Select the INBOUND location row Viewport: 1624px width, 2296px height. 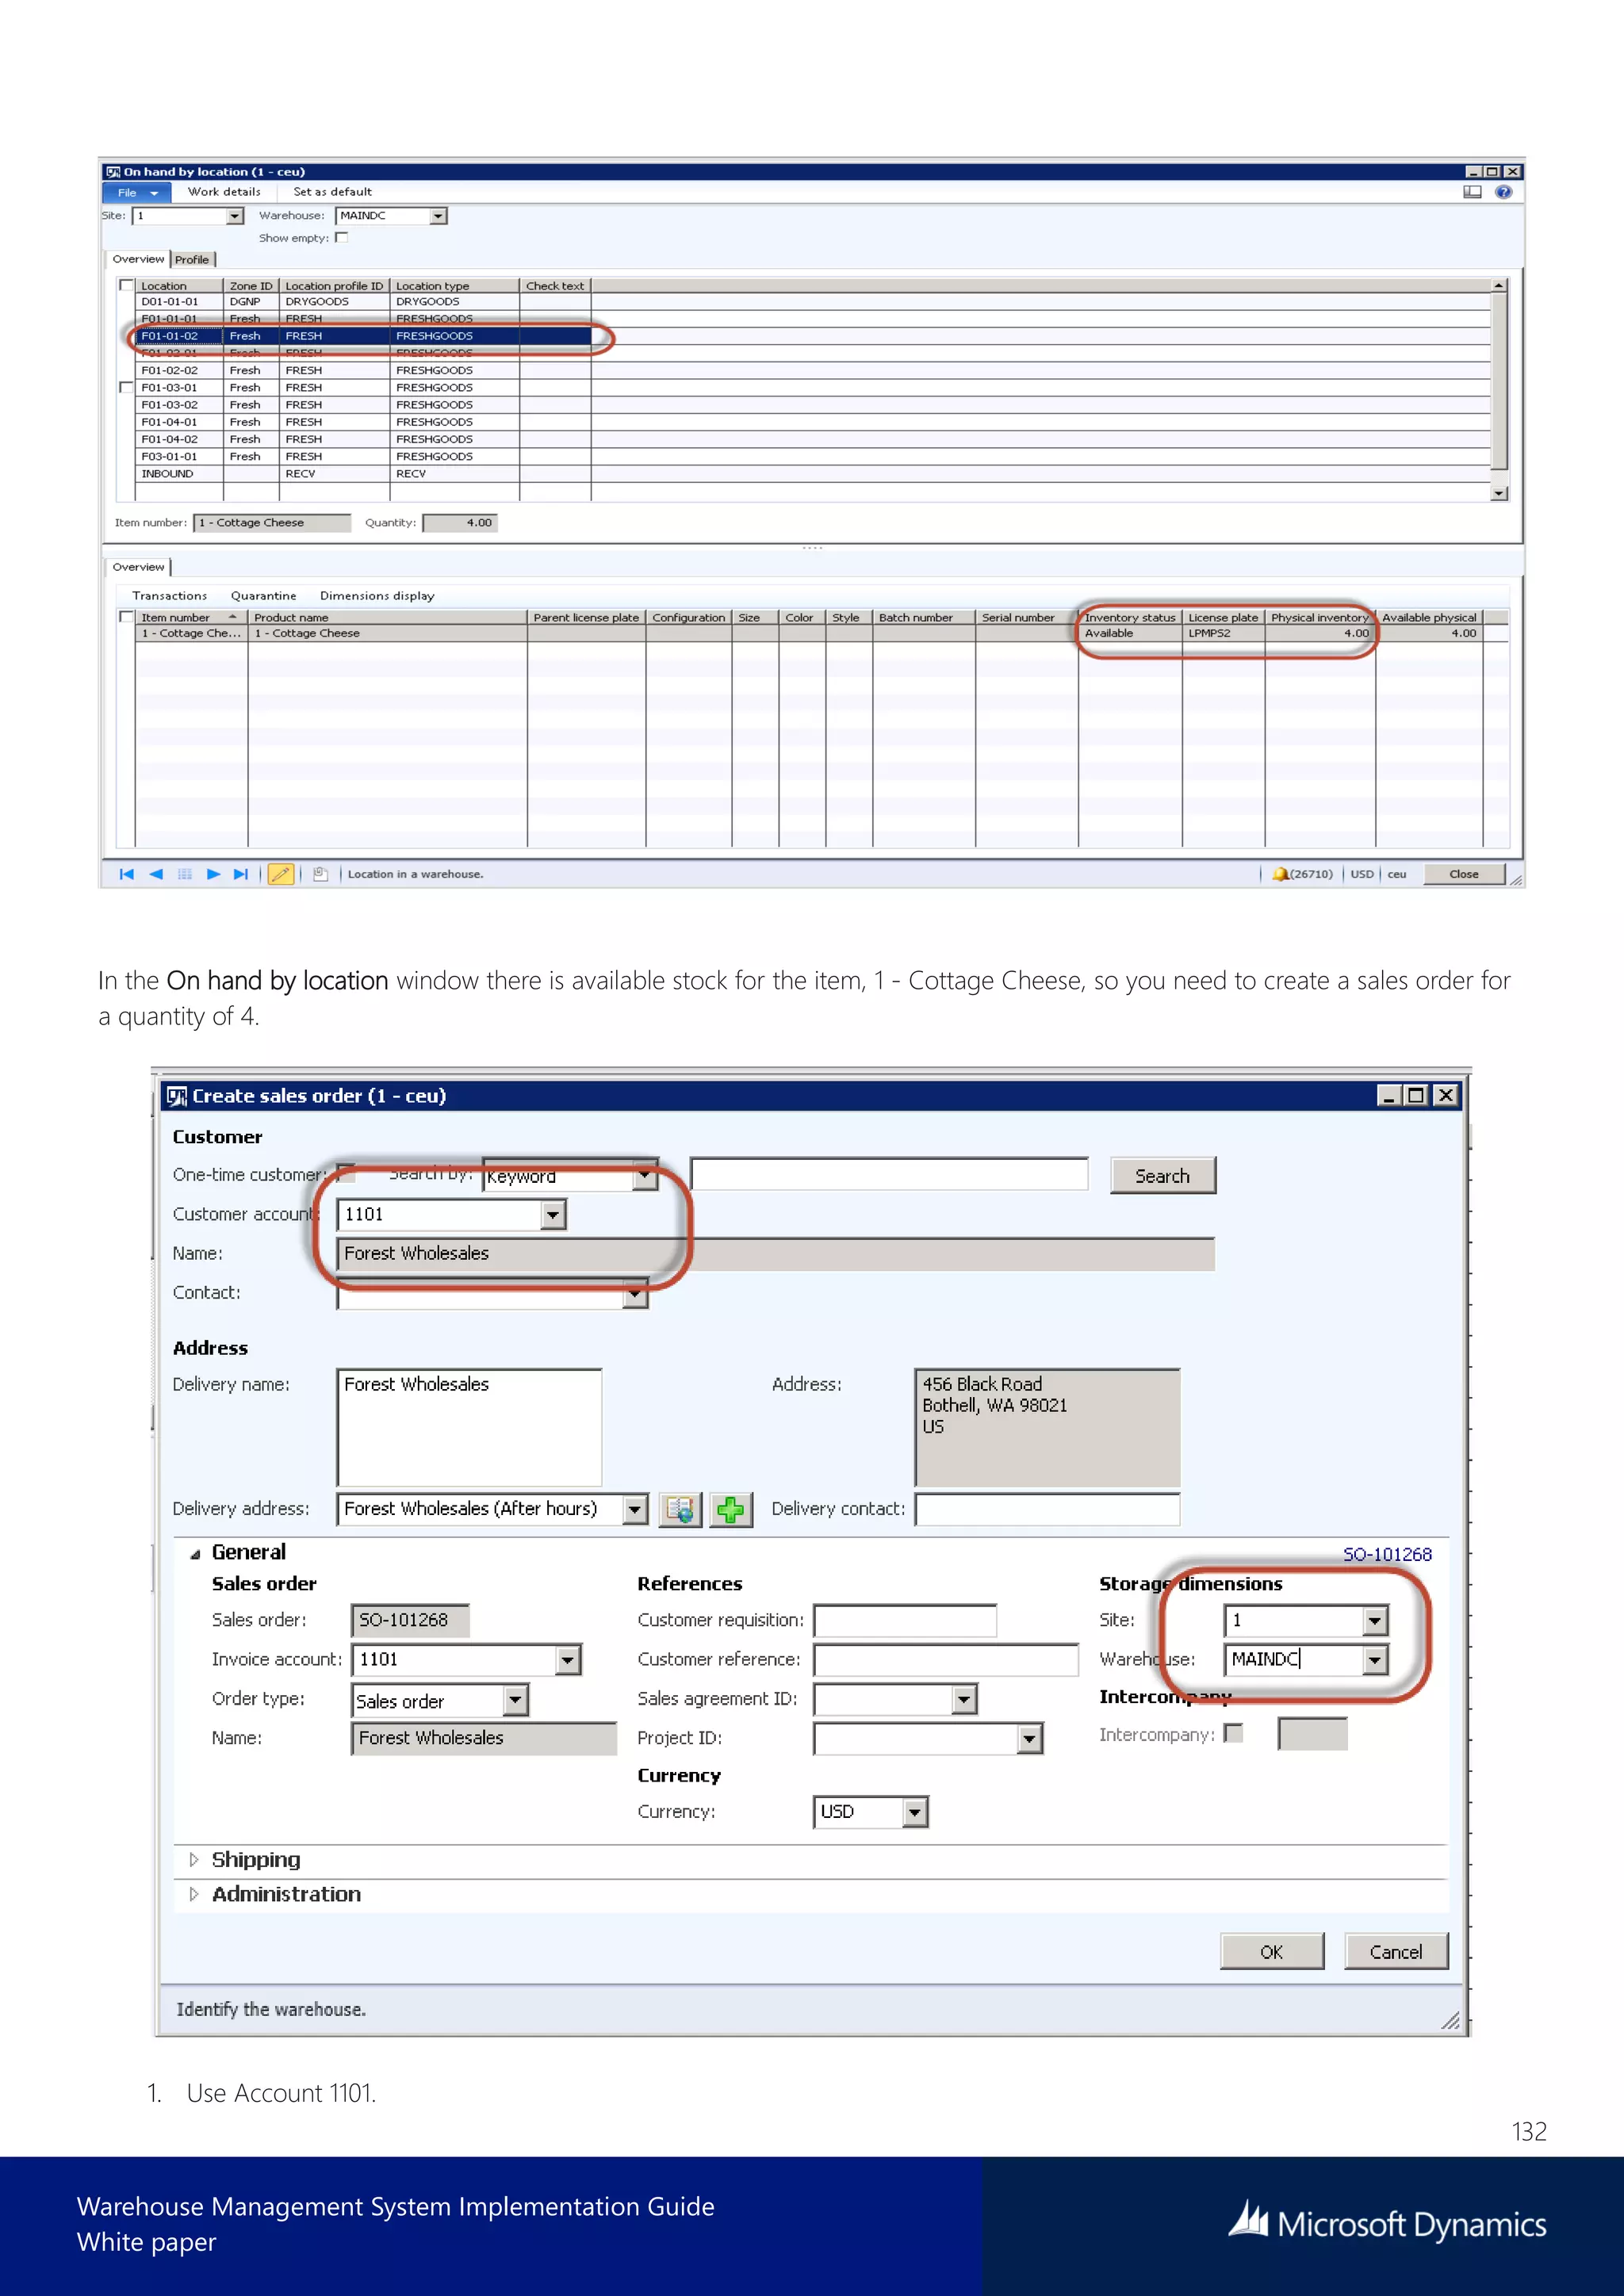(364, 474)
